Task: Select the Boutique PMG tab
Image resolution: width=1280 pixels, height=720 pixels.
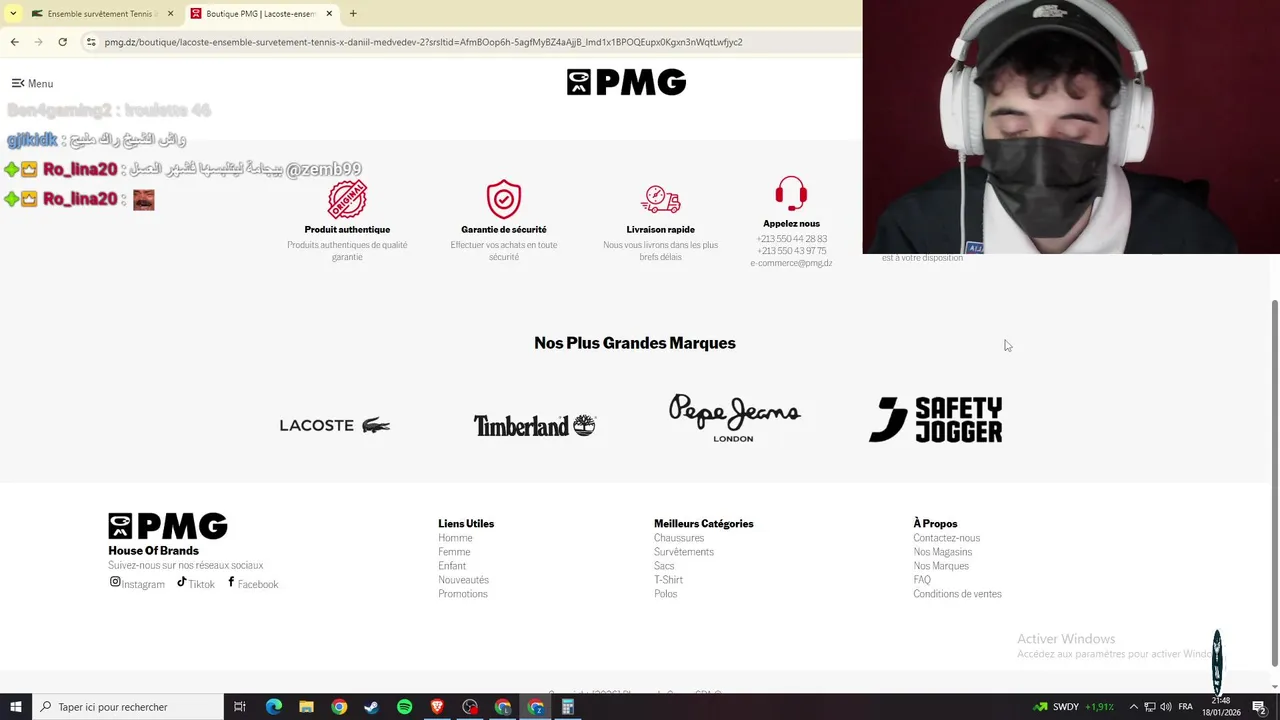Action: (x=261, y=14)
